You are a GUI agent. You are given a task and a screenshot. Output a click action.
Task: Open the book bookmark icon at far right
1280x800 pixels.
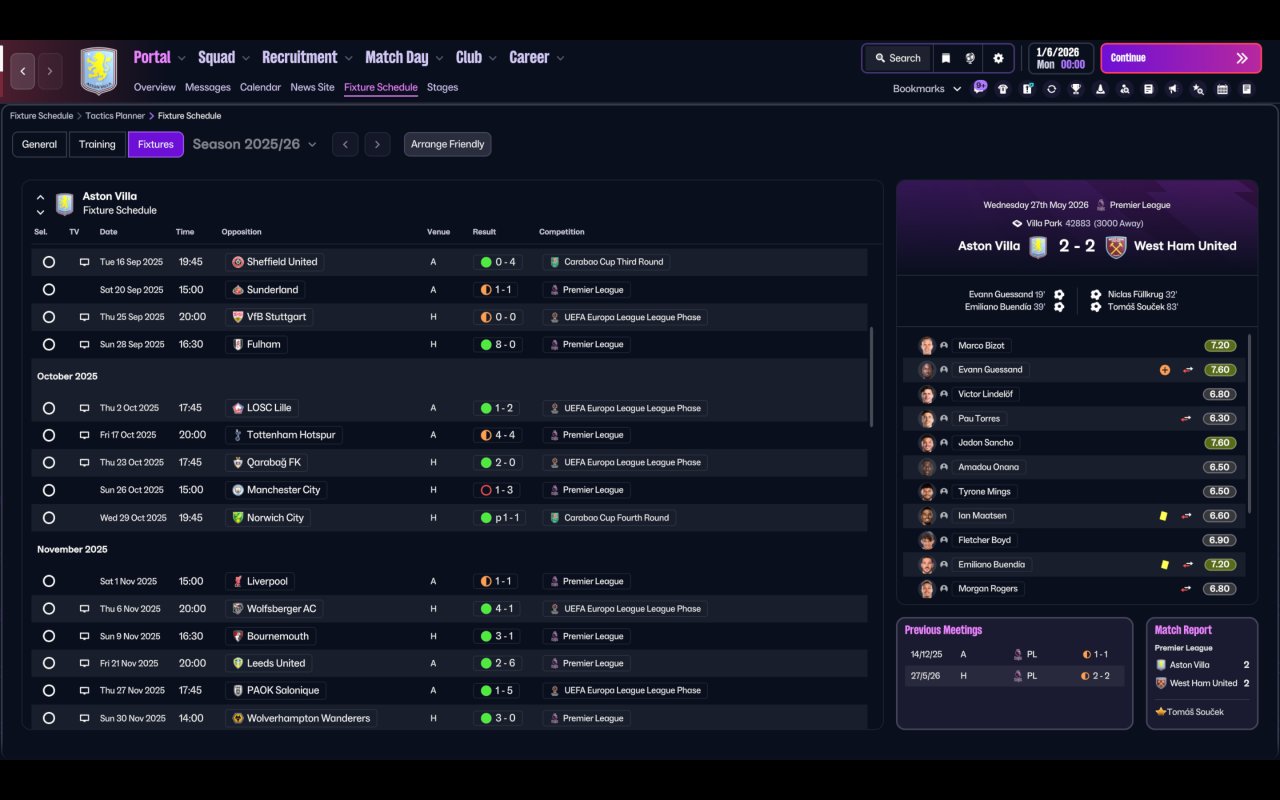coord(1246,89)
